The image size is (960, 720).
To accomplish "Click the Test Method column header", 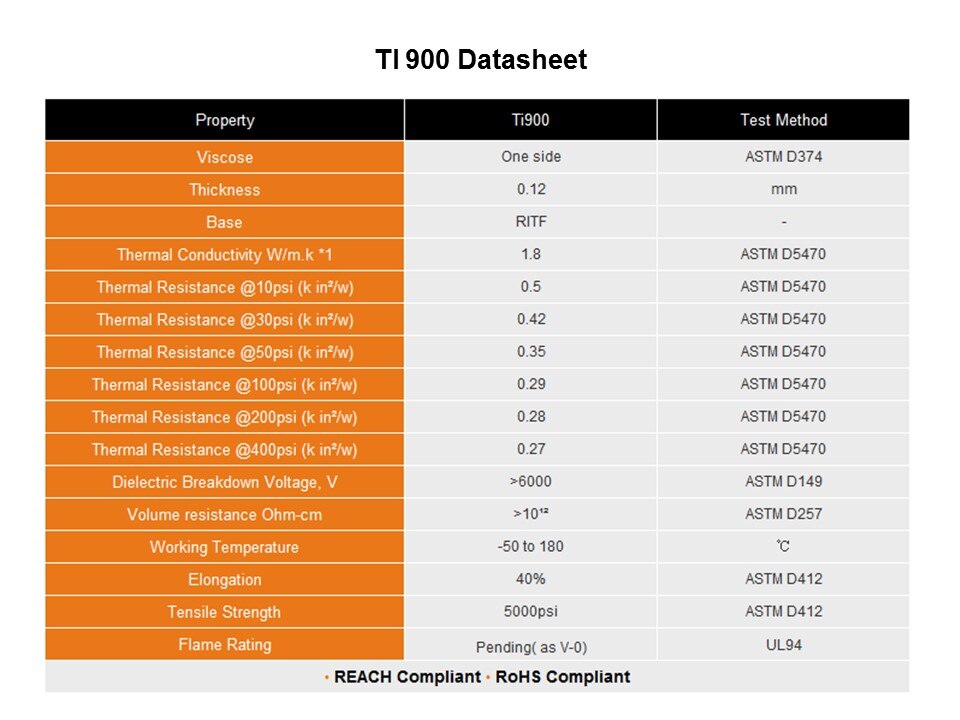I will 783,120.
